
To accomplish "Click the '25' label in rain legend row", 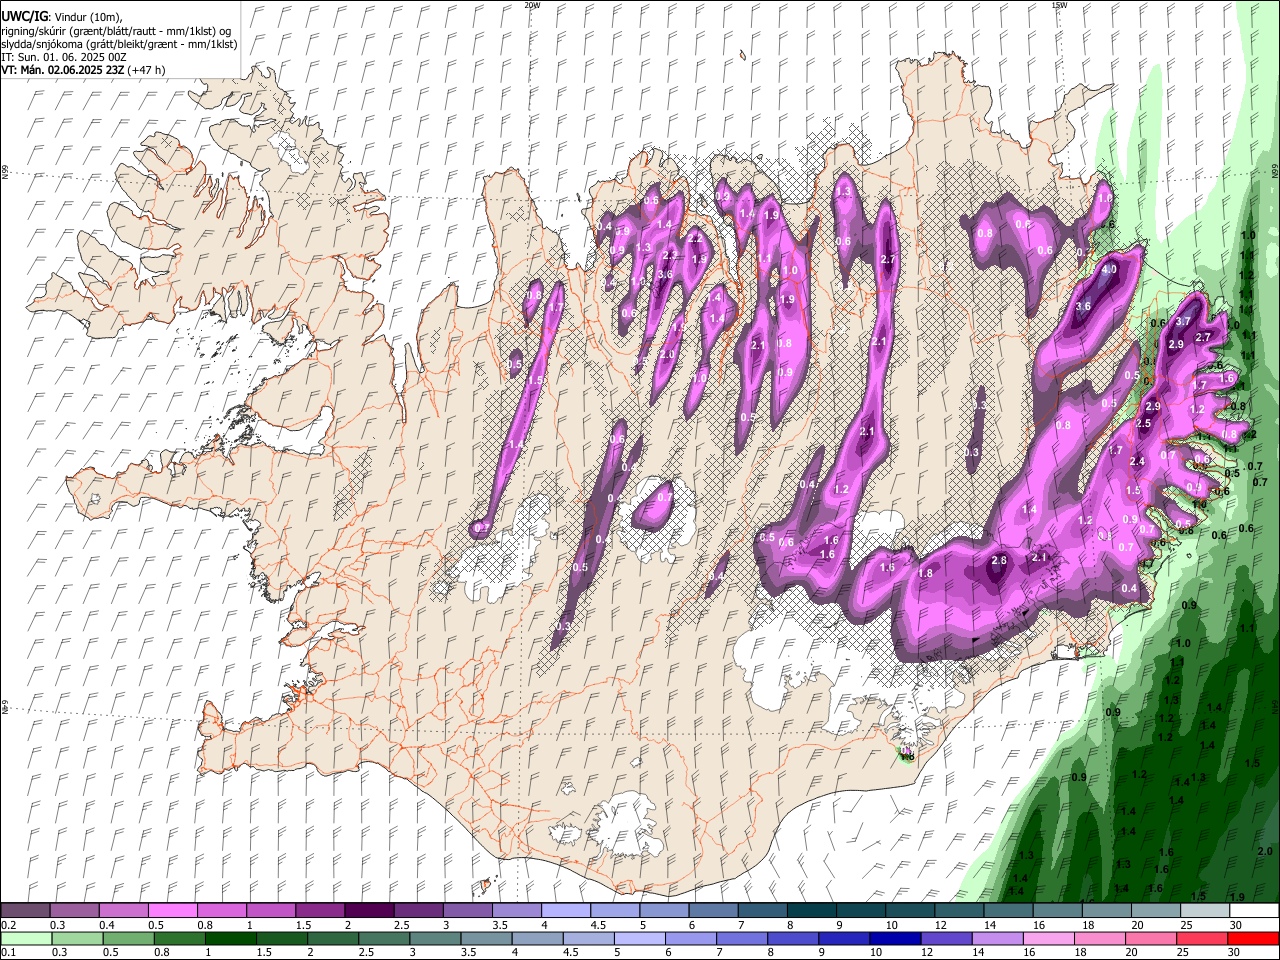I will (1183, 952).
